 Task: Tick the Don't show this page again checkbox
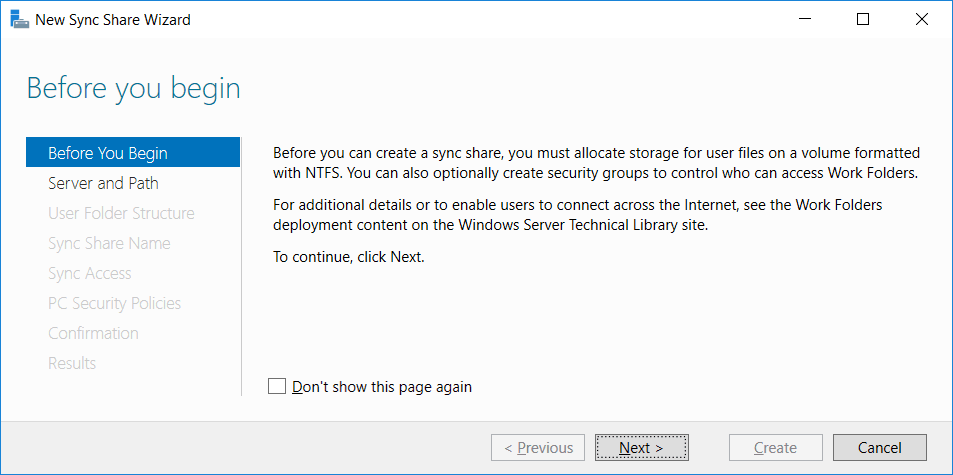coord(277,386)
